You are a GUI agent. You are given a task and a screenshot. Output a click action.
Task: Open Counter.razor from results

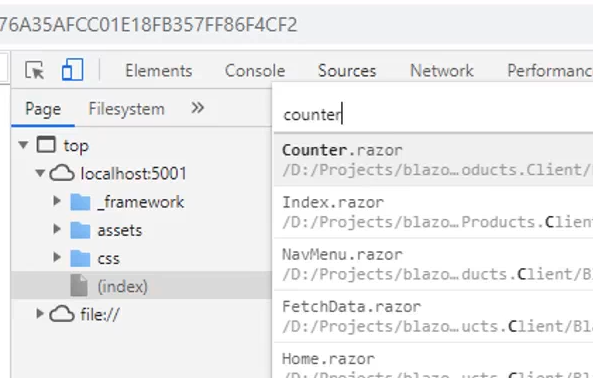(x=433, y=160)
